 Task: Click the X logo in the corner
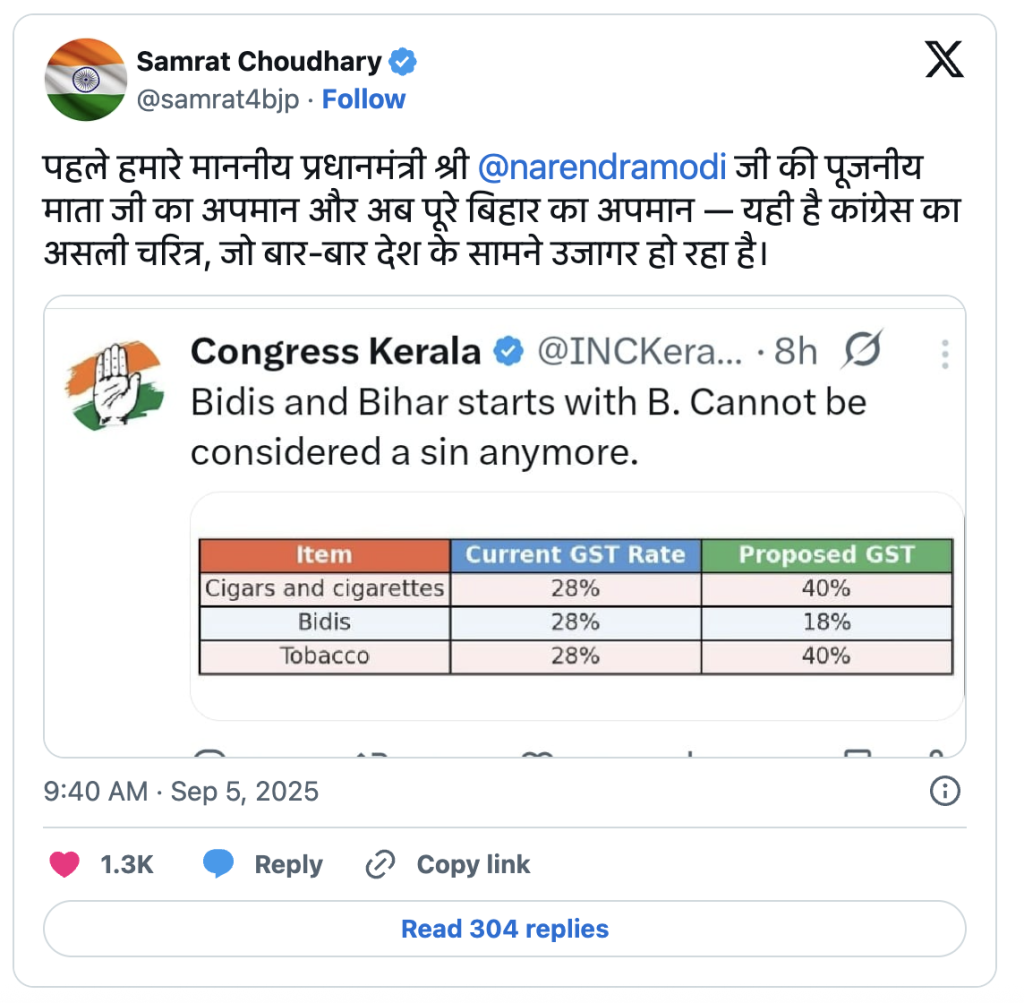click(x=944, y=61)
